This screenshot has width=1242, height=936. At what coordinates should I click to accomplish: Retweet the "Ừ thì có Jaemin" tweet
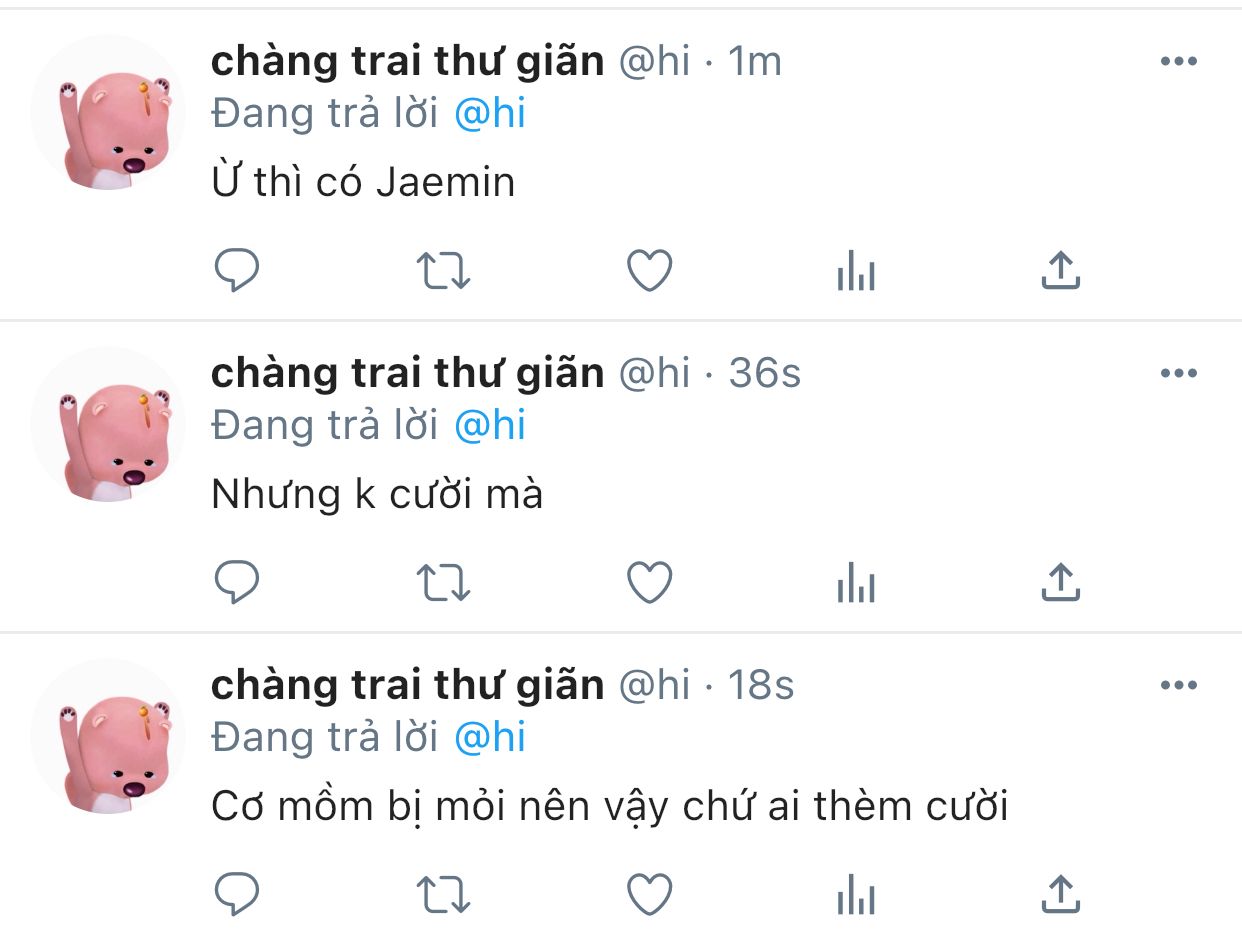pyautogui.click(x=443, y=270)
